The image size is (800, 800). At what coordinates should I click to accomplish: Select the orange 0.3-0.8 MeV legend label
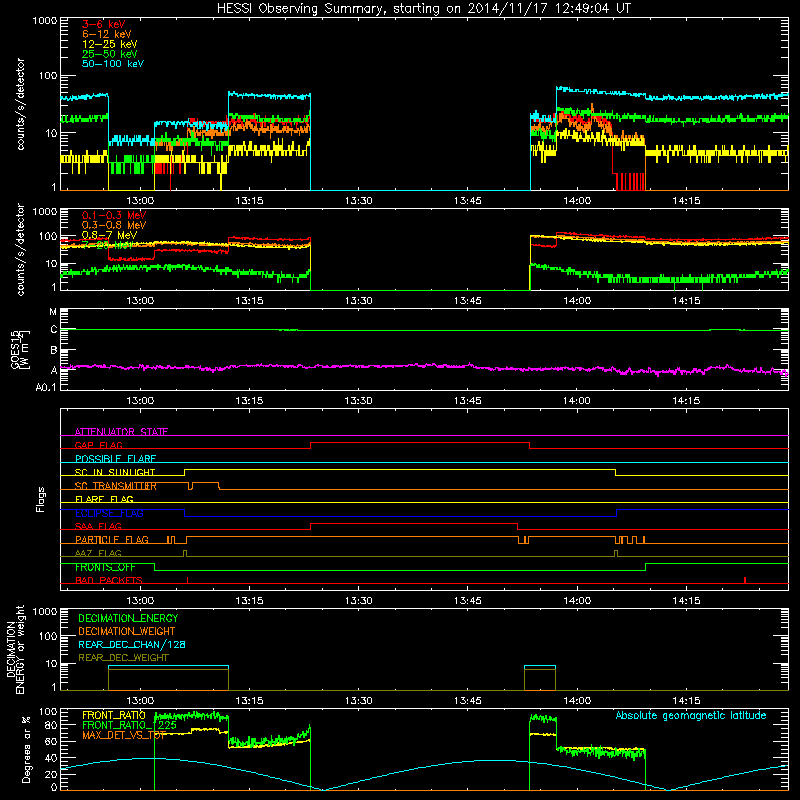(x=114, y=225)
